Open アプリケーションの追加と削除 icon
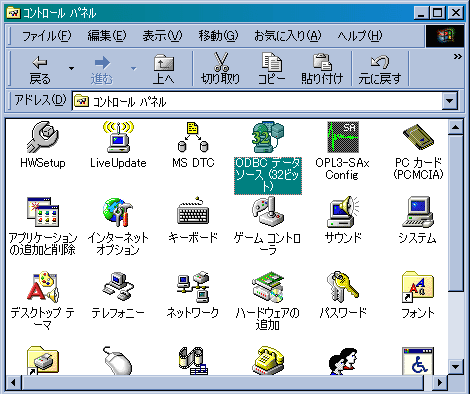Image resolution: width=470 pixels, height=394 pixels. pyautogui.click(x=43, y=212)
